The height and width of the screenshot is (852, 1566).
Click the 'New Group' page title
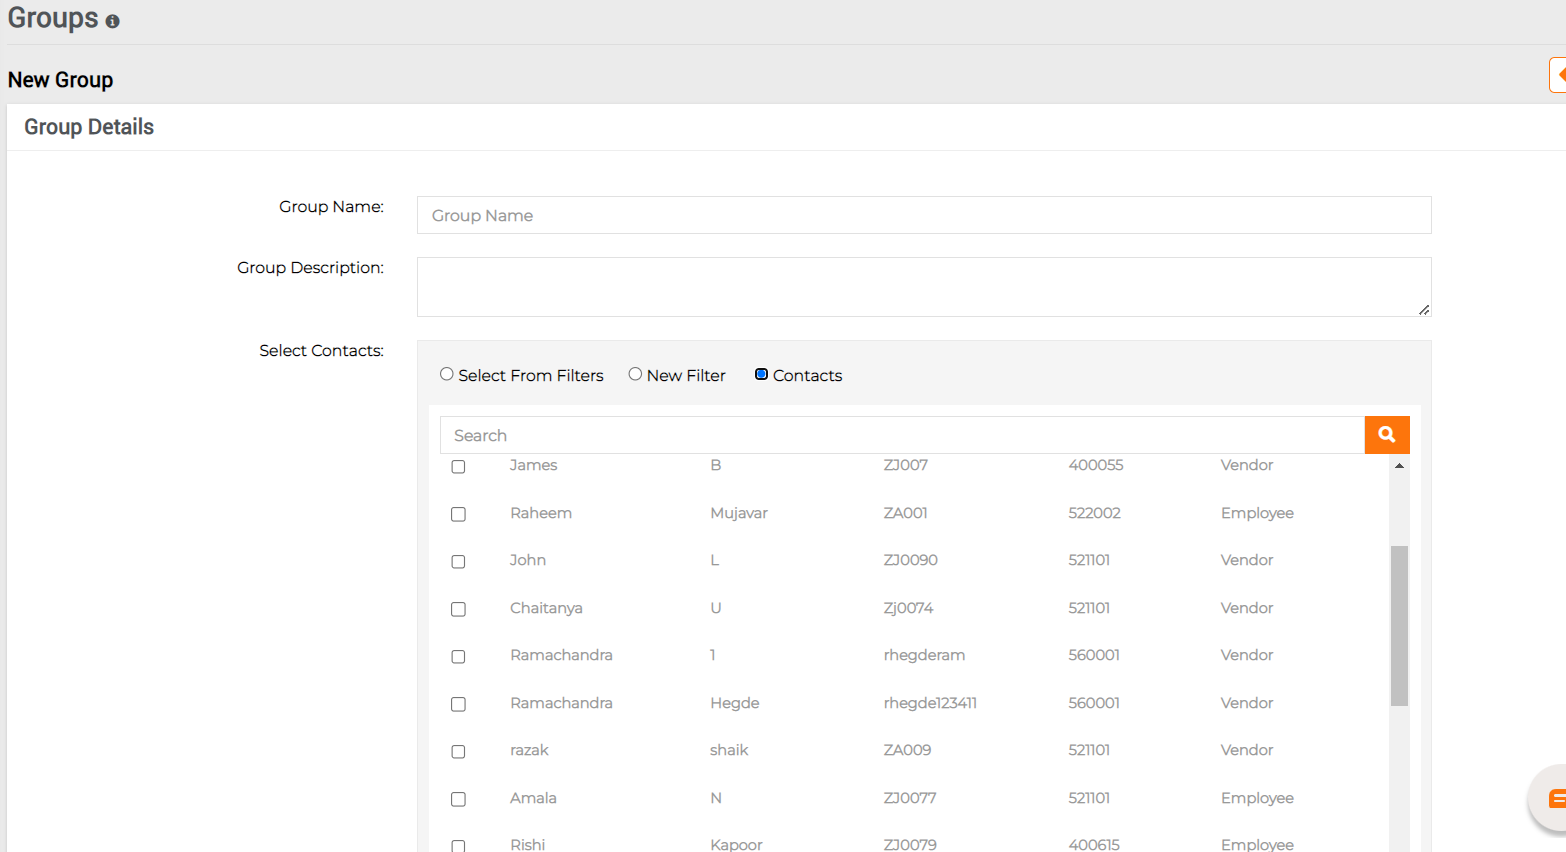(x=60, y=80)
